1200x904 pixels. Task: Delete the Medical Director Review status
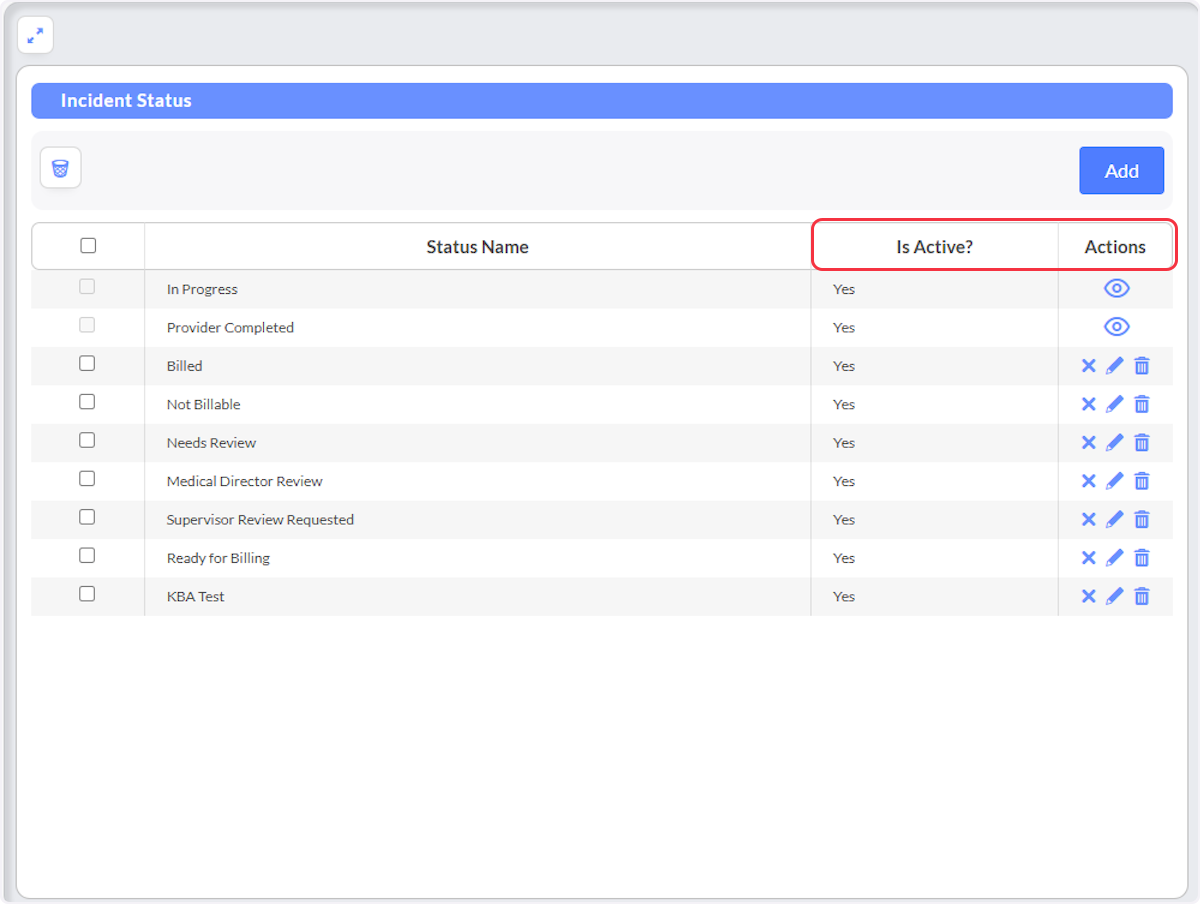click(1142, 481)
